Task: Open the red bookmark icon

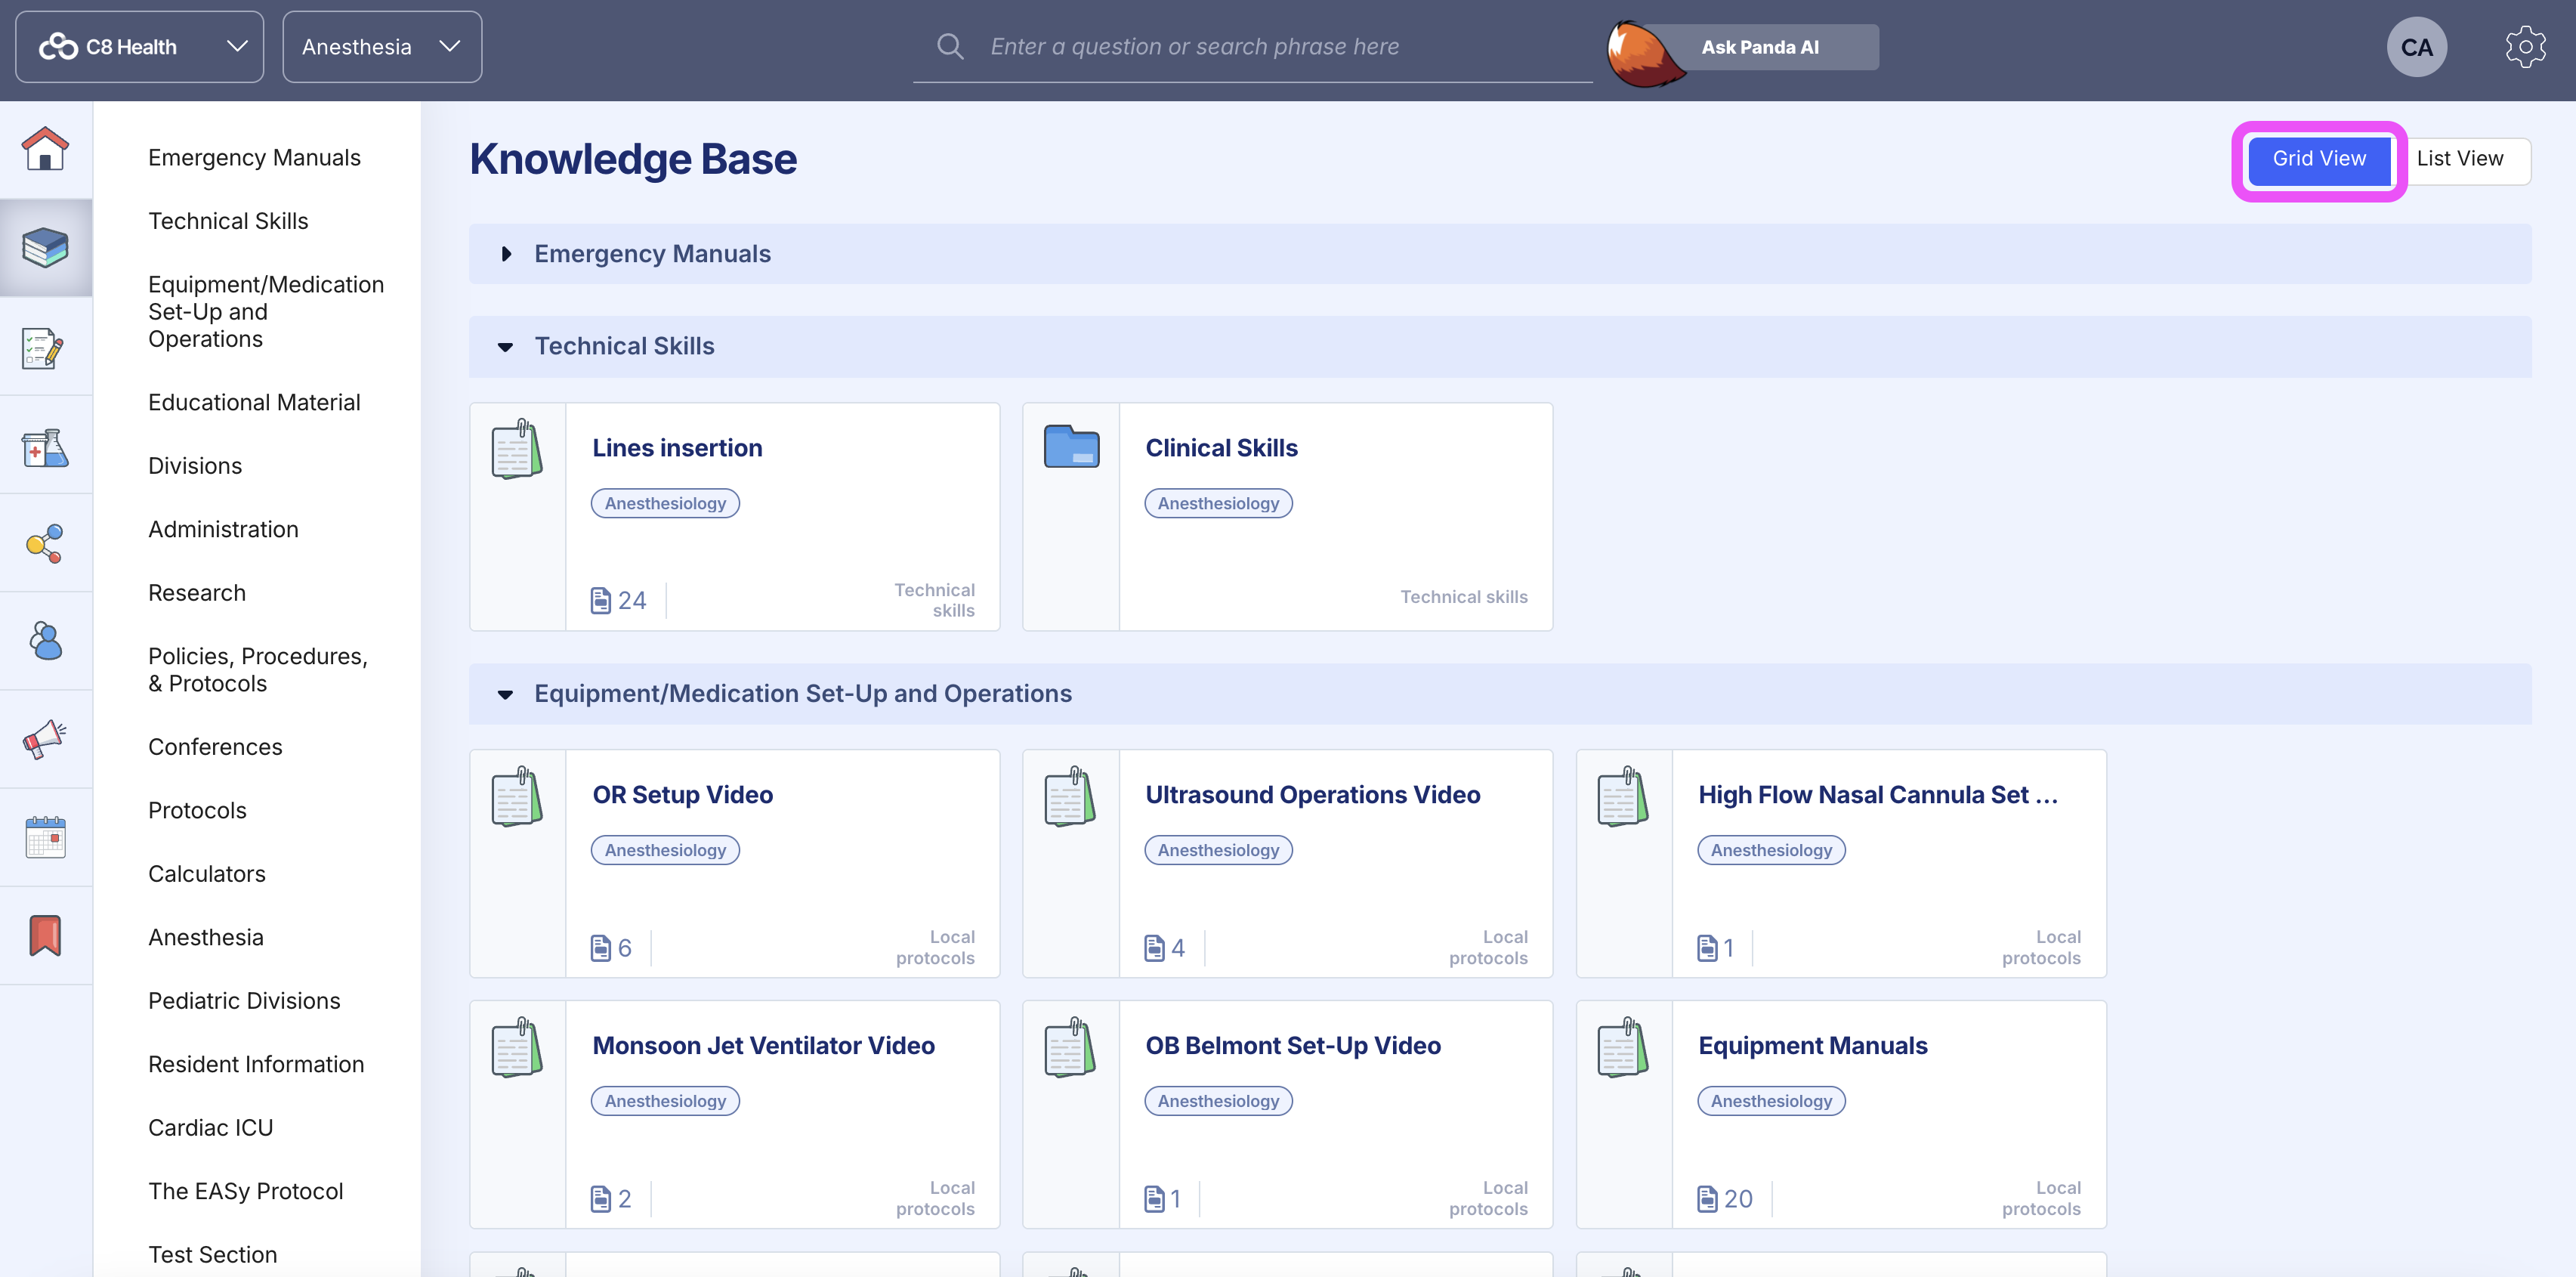Action: click(45, 936)
